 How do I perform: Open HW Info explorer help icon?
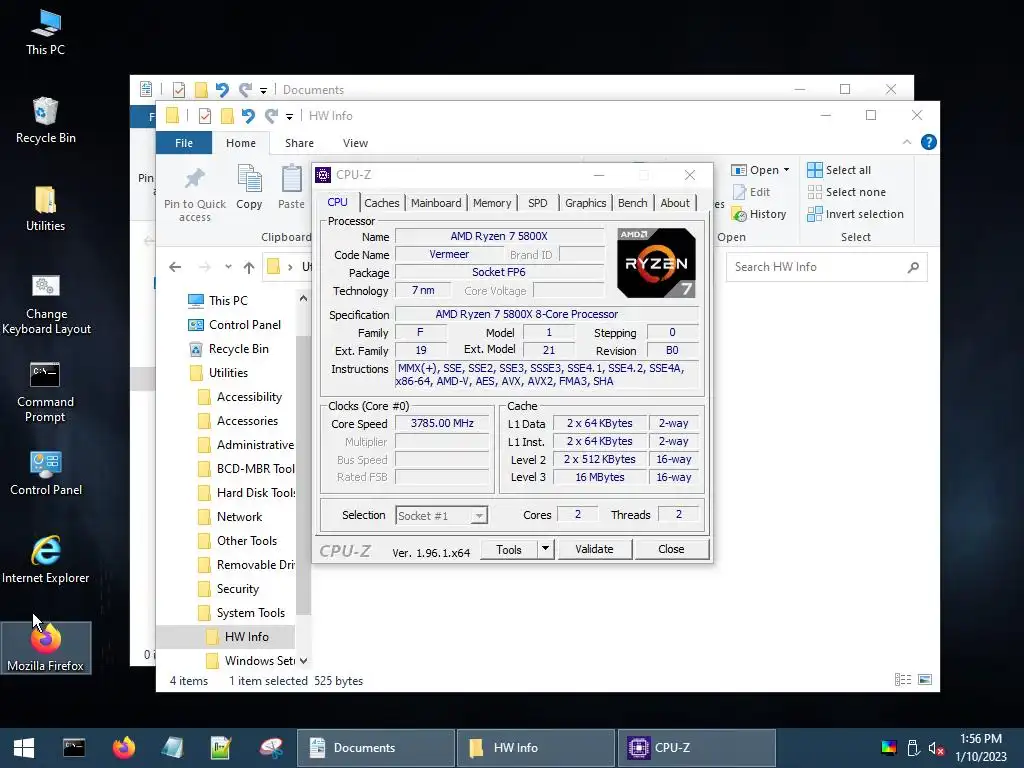pos(928,142)
